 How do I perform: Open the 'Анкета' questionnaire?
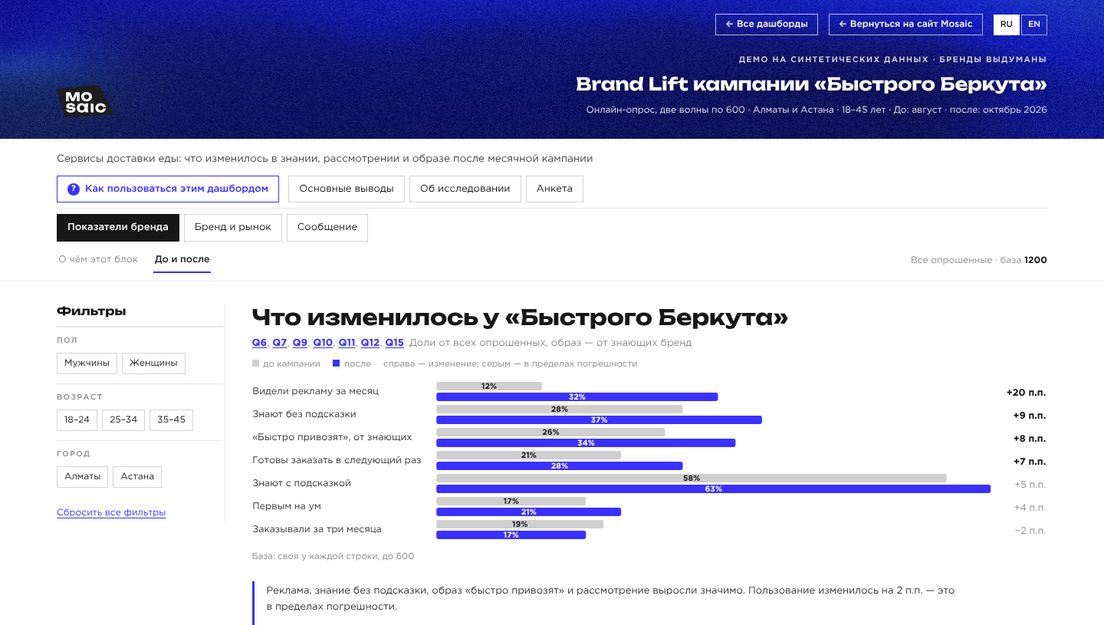click(554, 189)
